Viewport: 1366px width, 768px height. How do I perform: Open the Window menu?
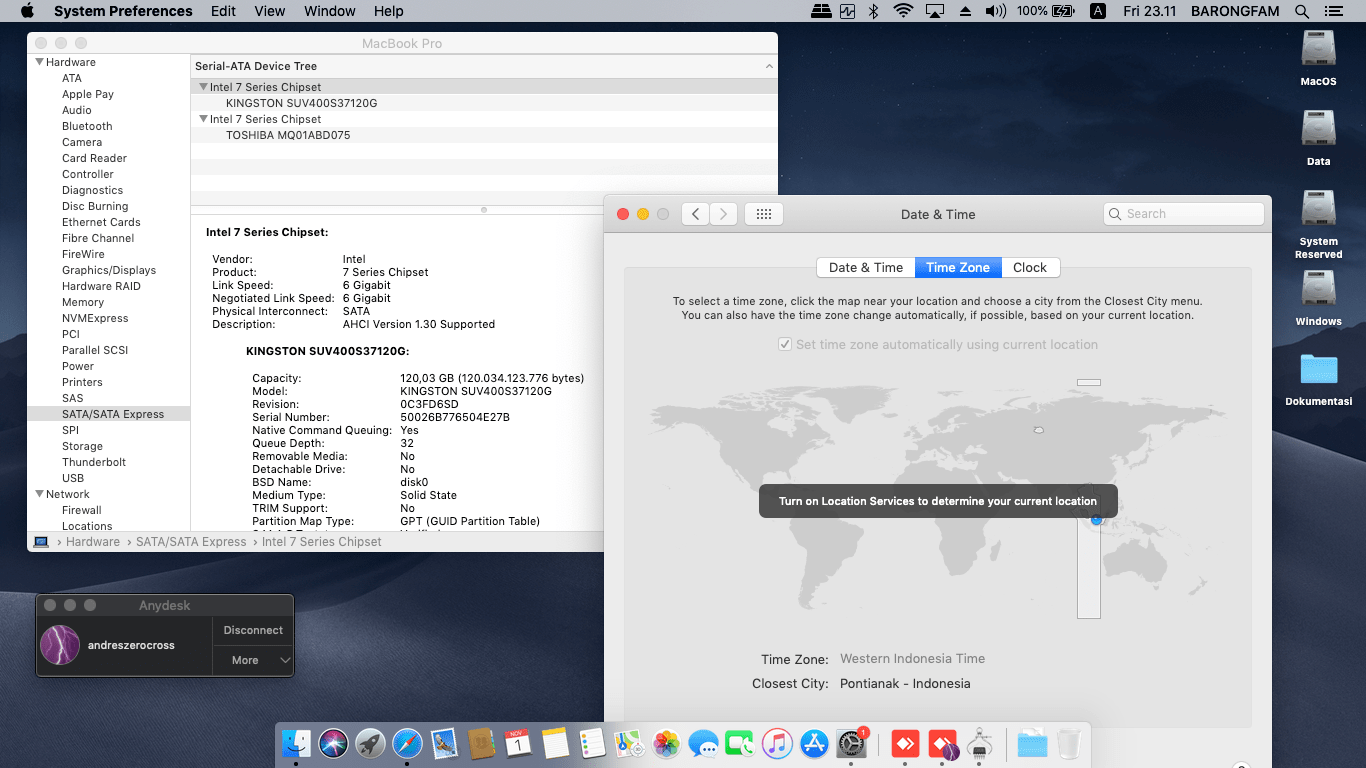329,11
